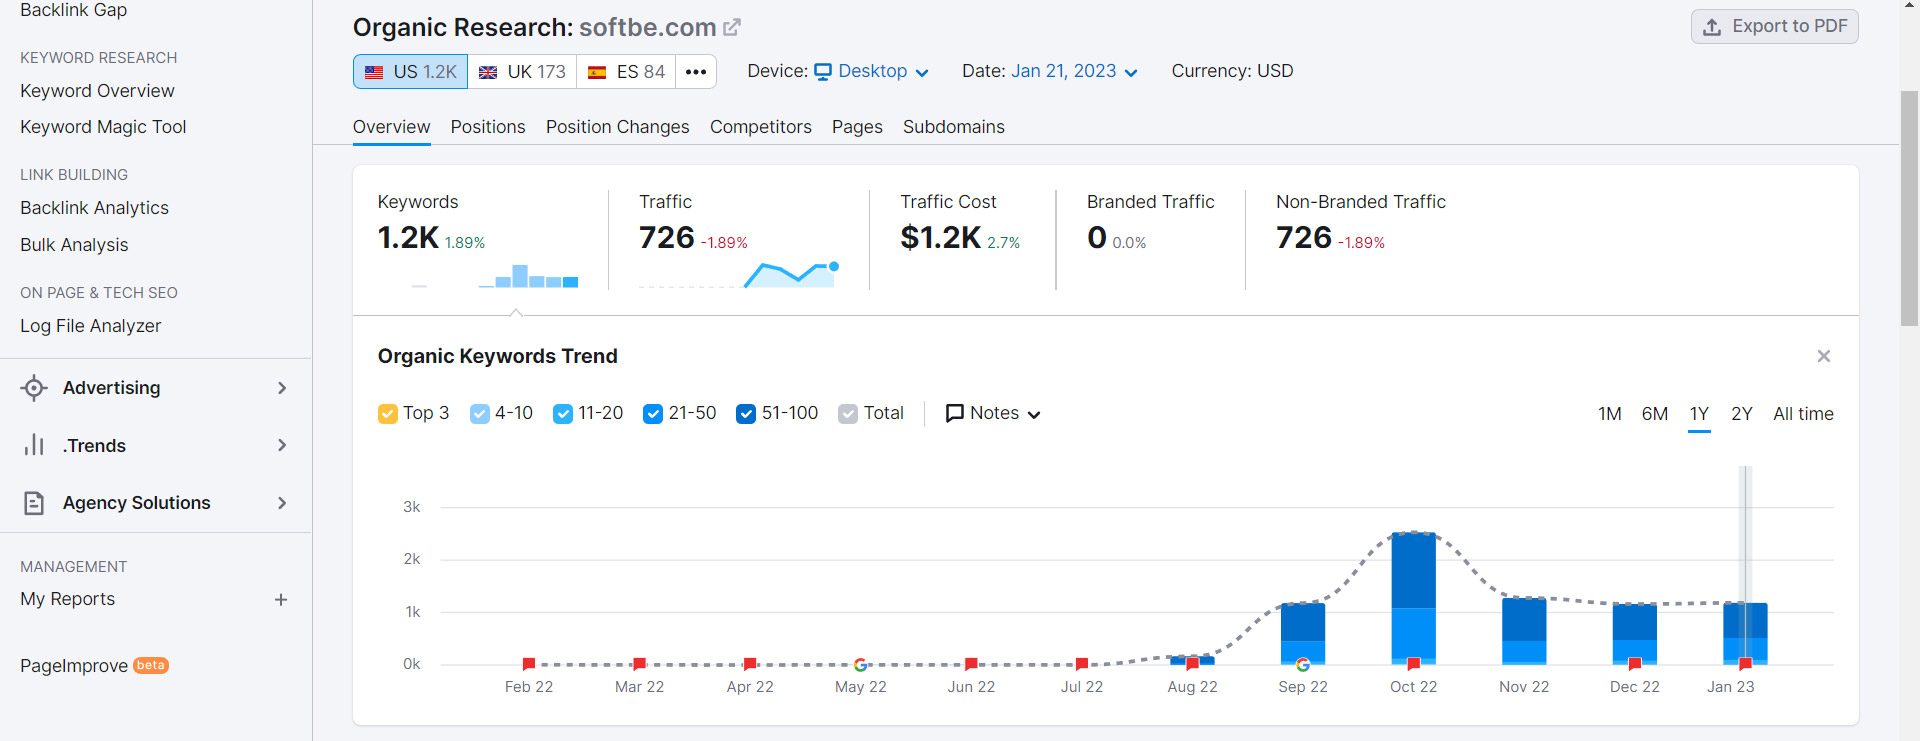Set chart range to 2Y

pos(1742,414)
